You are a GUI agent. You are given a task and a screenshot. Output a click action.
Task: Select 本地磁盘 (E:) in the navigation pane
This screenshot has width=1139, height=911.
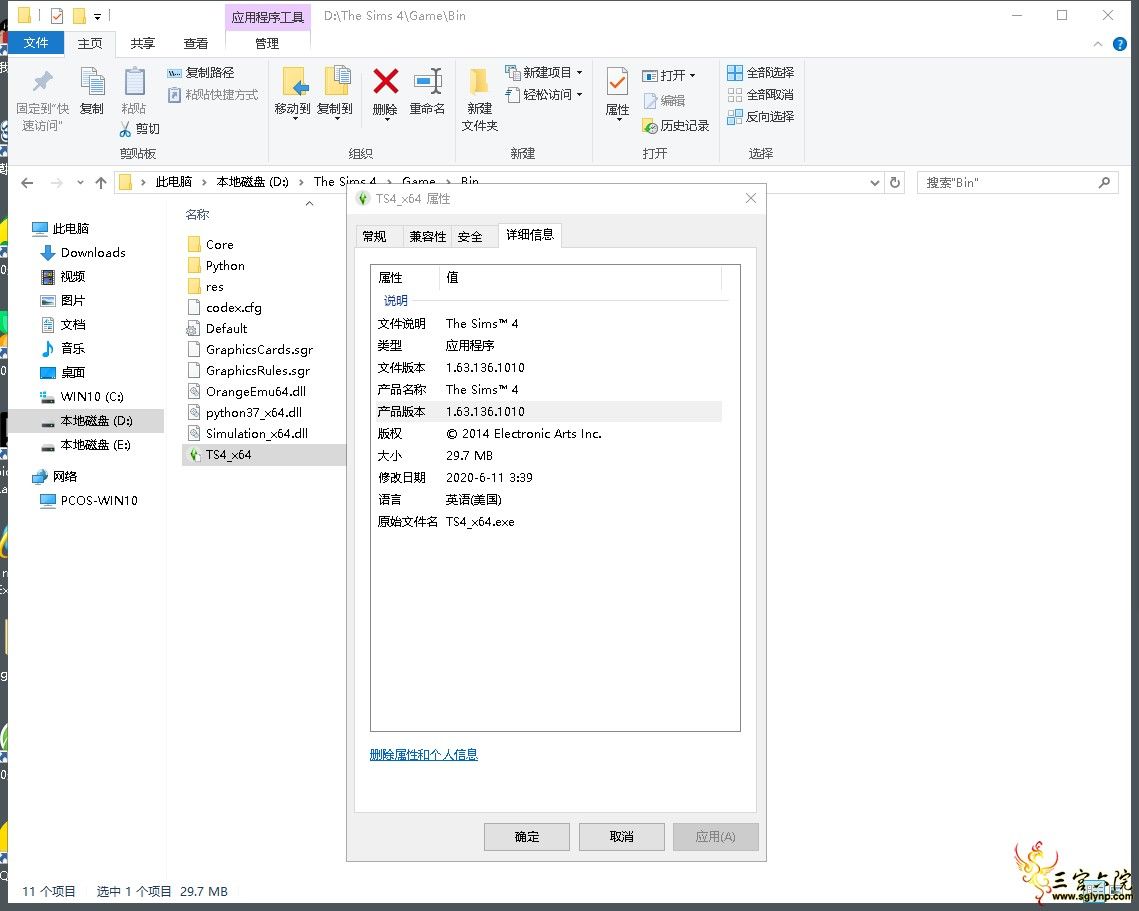(x=95, y=445)
